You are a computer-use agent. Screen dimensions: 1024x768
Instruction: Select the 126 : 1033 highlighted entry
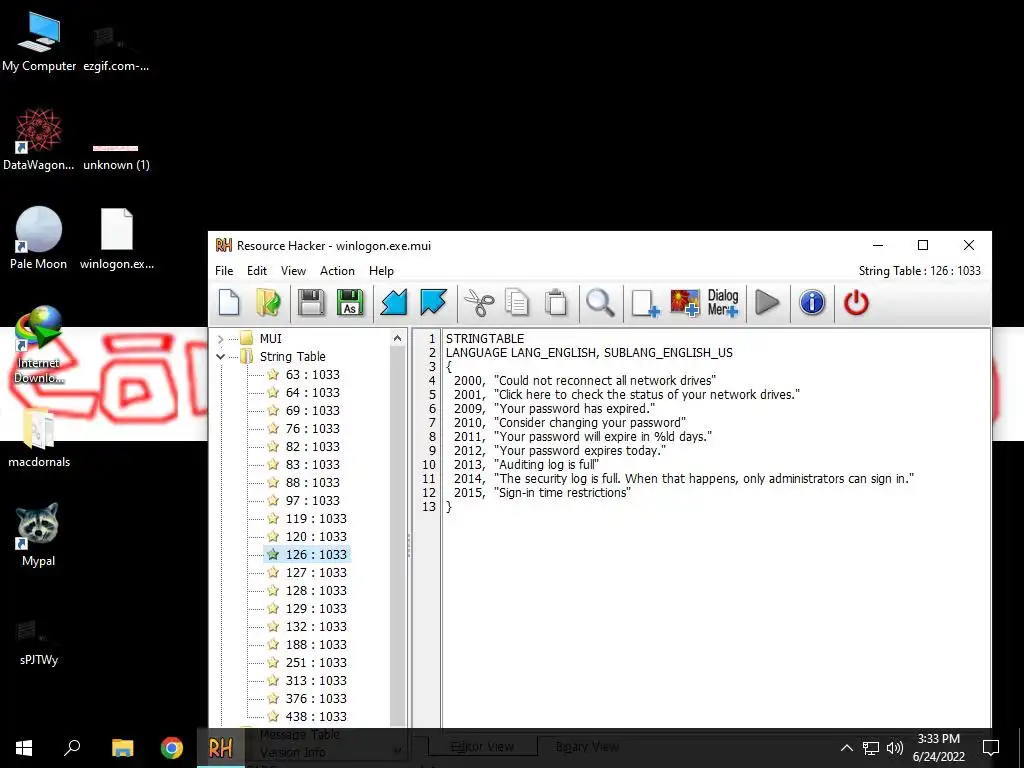point(315,554)
